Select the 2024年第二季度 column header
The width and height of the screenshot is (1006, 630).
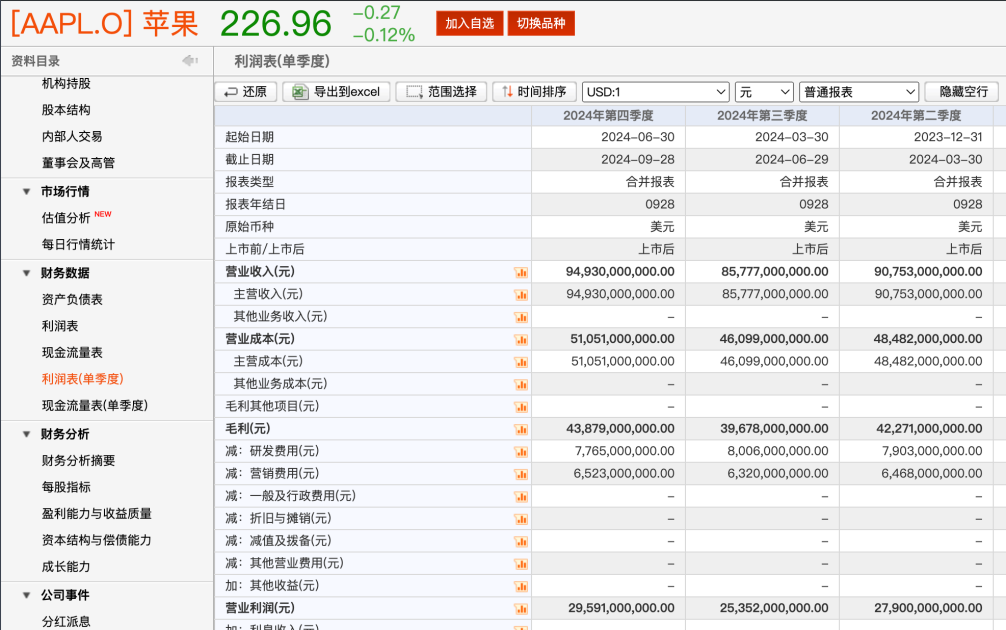coord(916,115)
